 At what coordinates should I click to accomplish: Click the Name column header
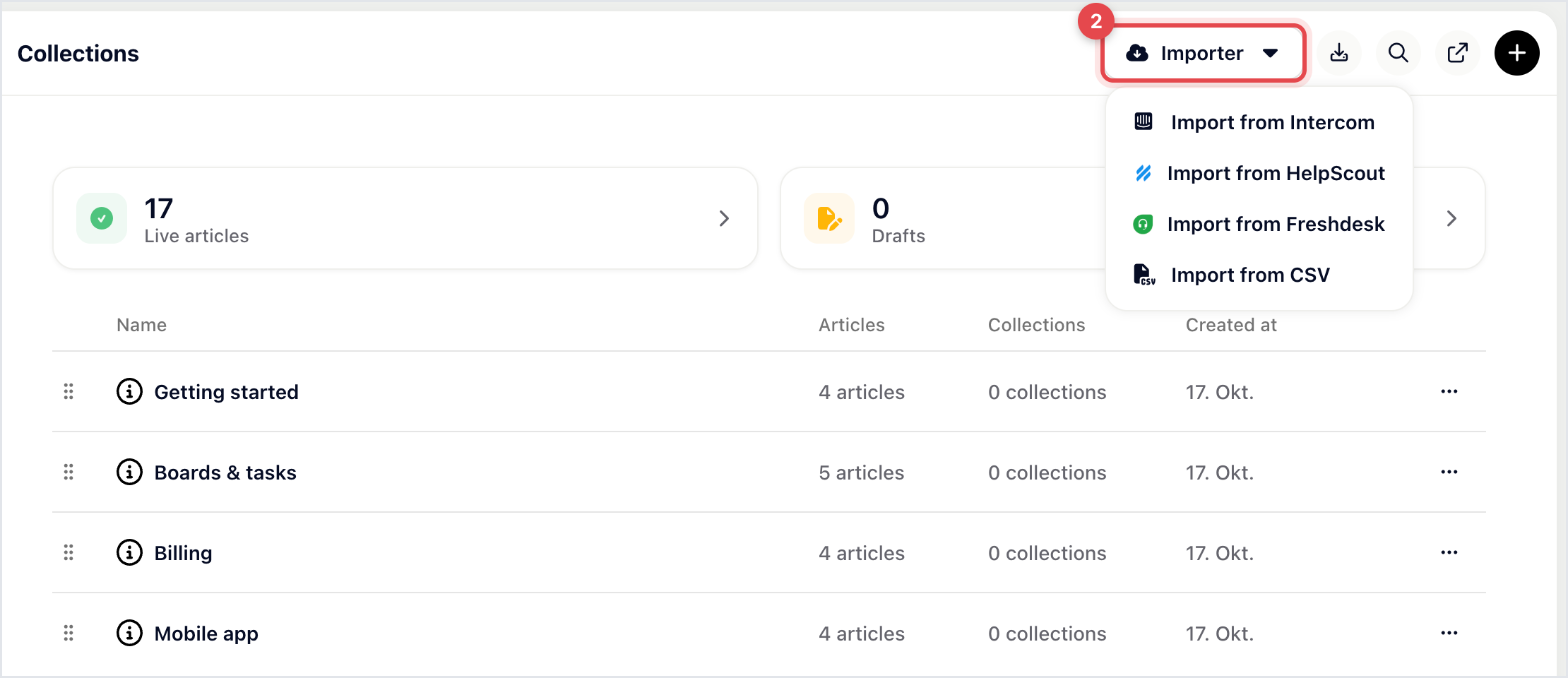141,325
